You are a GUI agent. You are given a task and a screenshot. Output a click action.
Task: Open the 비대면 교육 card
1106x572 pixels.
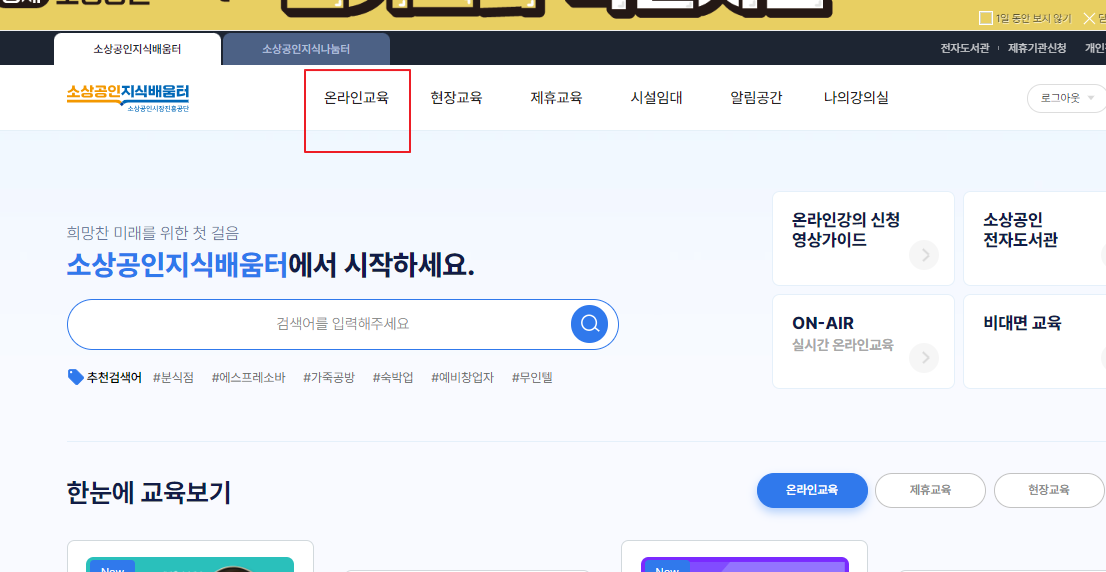coord(1034,341)
